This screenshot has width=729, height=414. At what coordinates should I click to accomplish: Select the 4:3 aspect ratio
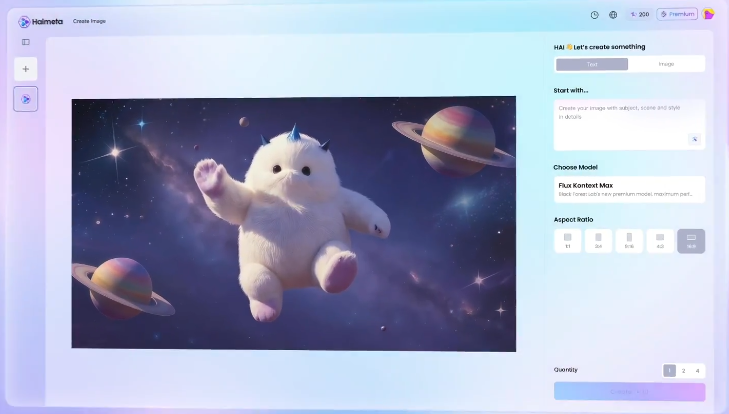click(x=660, y=241)
